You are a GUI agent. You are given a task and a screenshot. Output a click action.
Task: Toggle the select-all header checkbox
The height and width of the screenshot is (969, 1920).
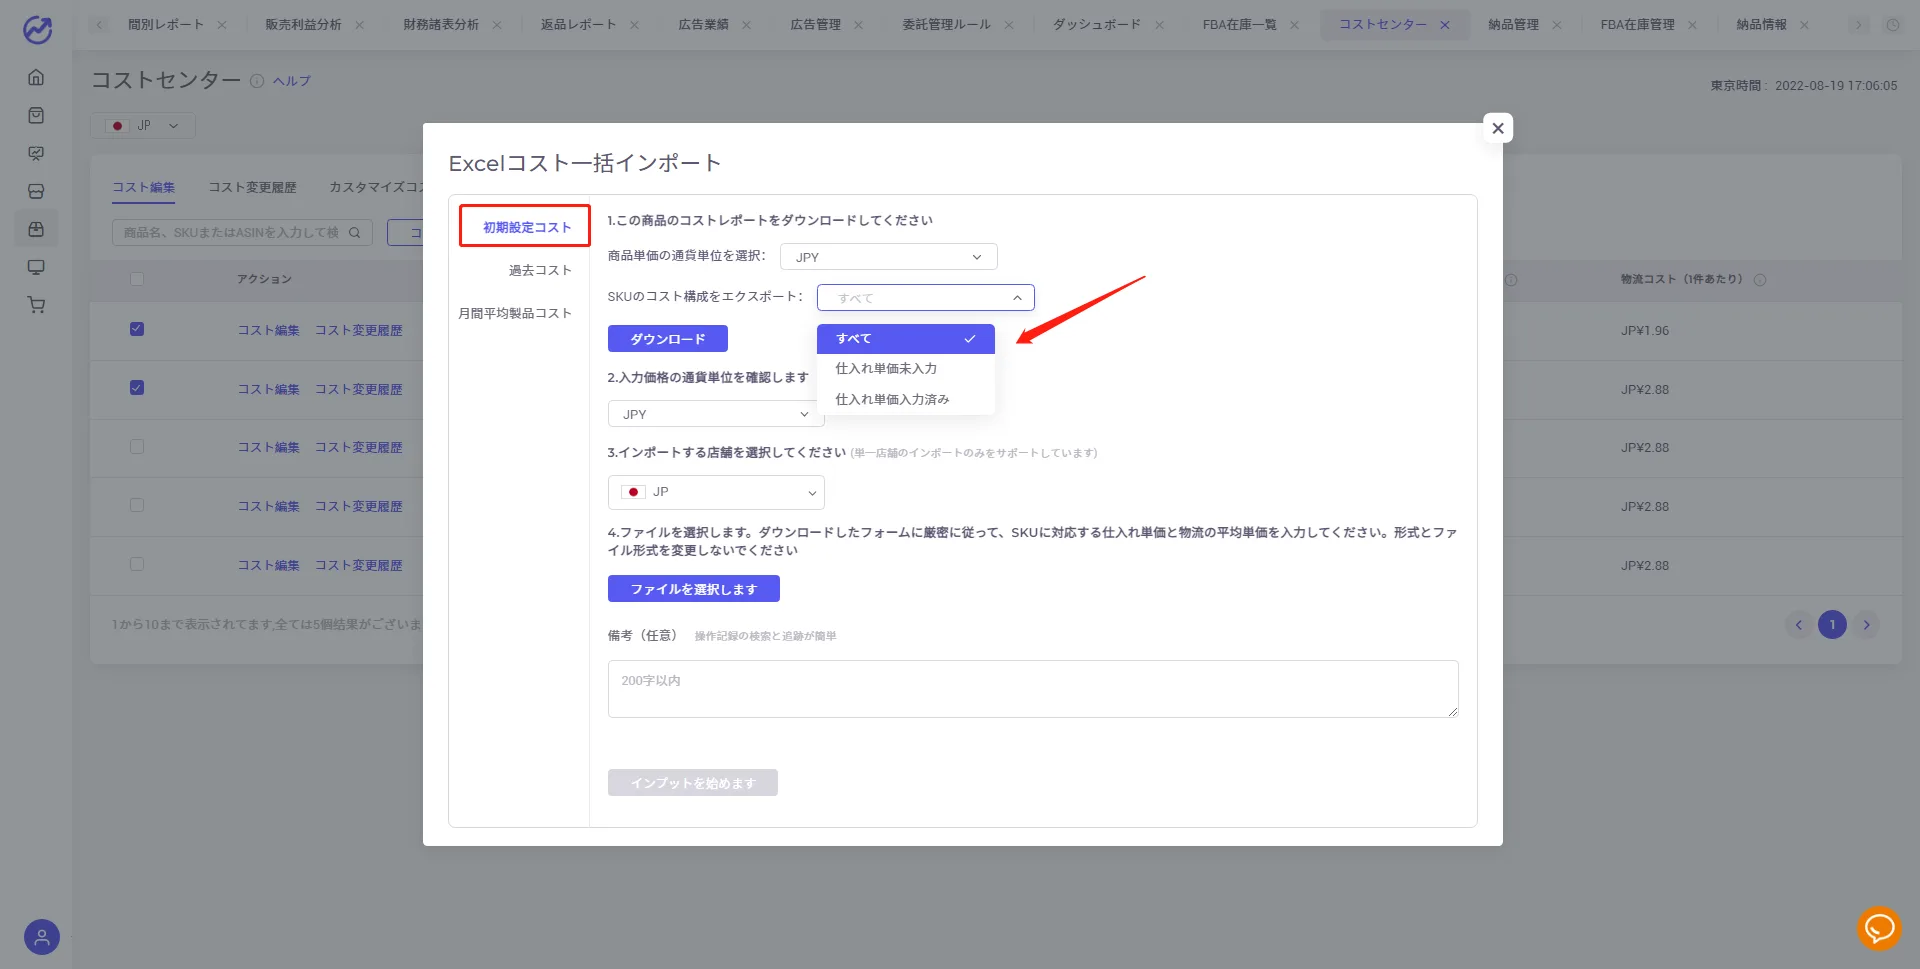pyautogui.click(x=137, y=279)
